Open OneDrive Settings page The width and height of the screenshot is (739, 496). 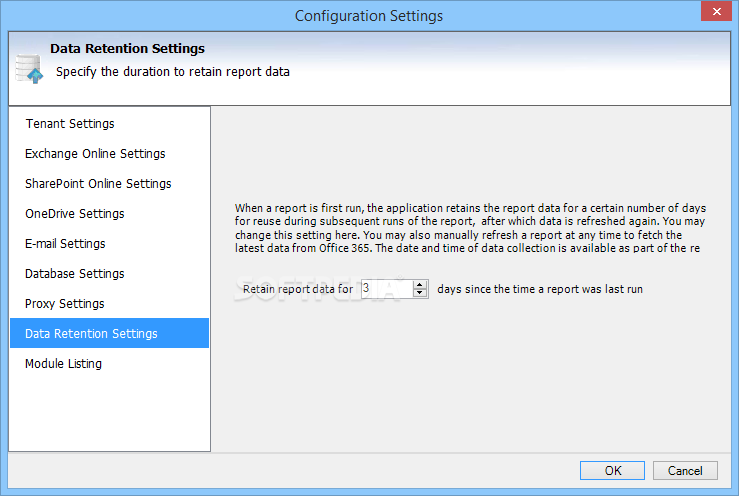point(74,214)
